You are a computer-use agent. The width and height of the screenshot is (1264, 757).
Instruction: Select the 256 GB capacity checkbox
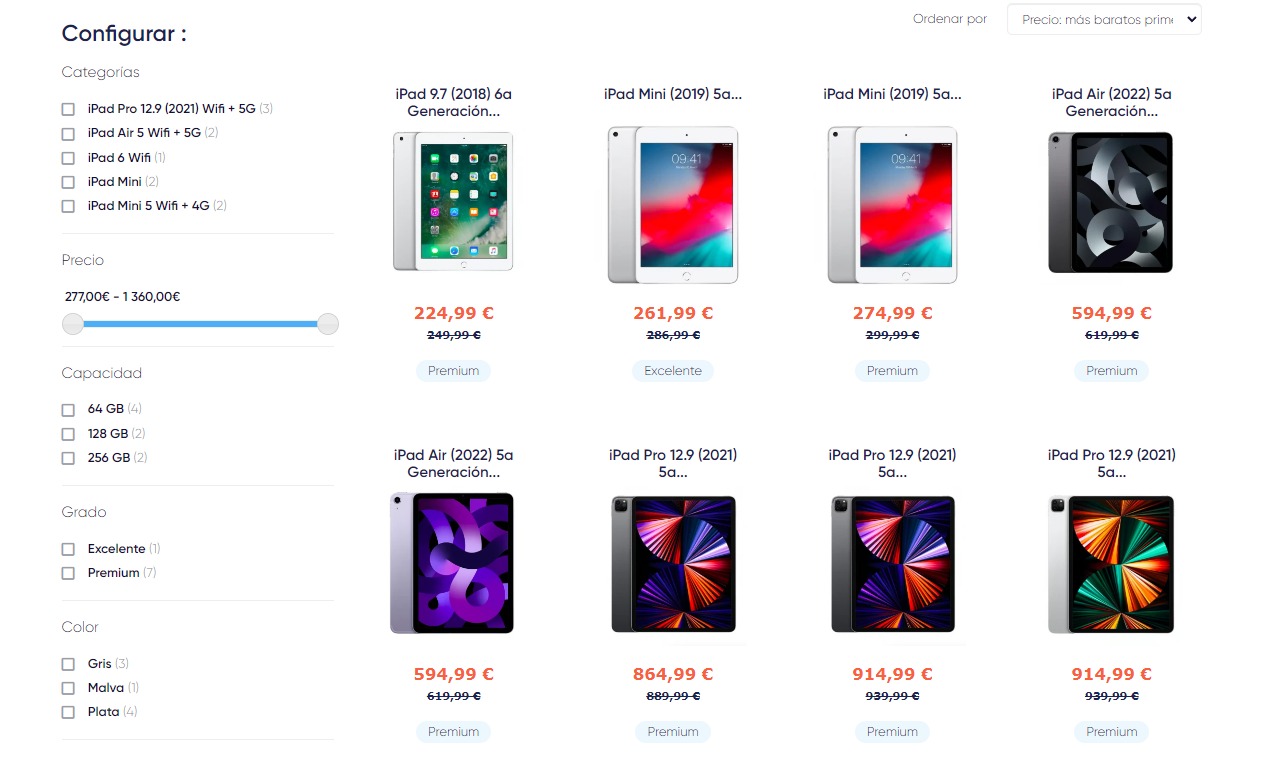(68, 458)
